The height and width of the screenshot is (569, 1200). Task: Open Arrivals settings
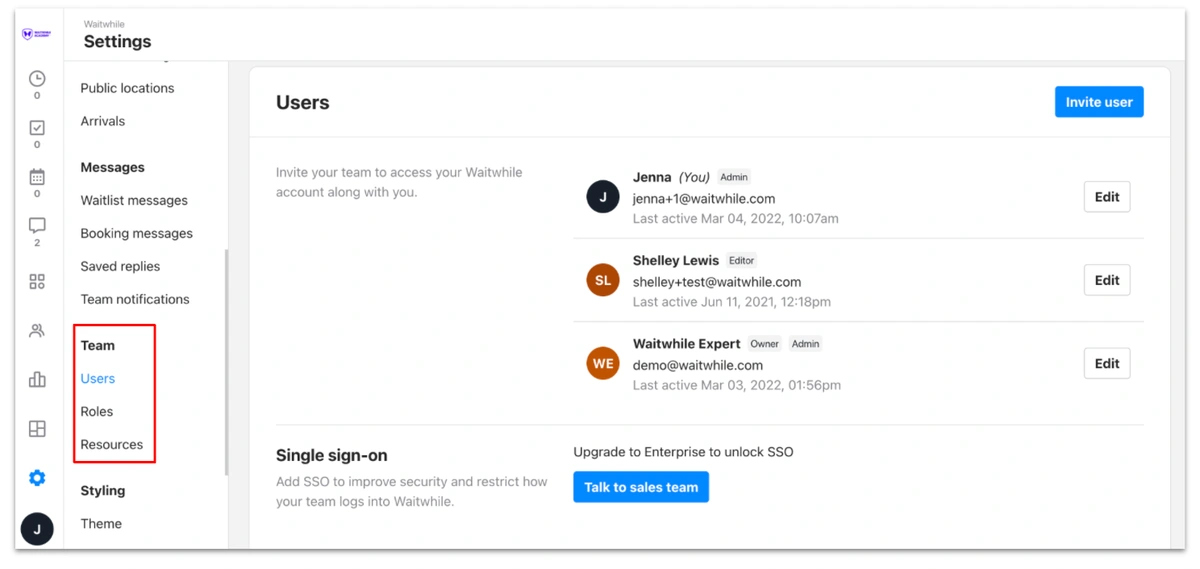click(x=103, y=121)
